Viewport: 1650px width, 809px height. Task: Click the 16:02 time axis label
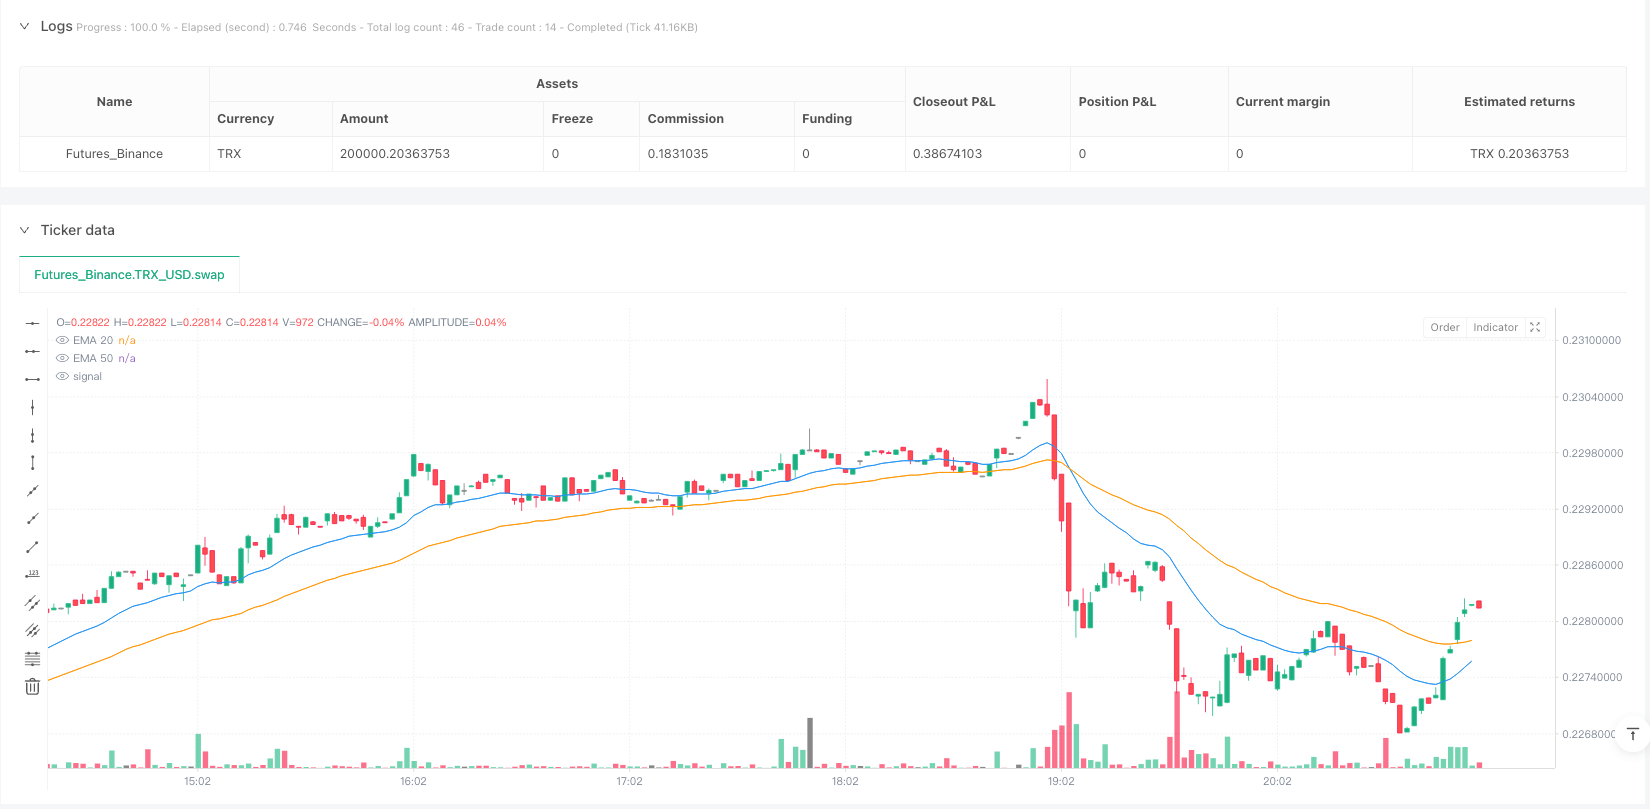click(x=413, y=781)
